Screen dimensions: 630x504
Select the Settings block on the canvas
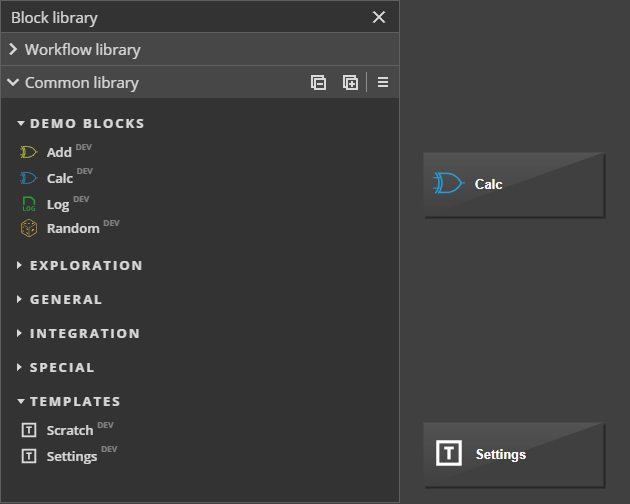514,454
